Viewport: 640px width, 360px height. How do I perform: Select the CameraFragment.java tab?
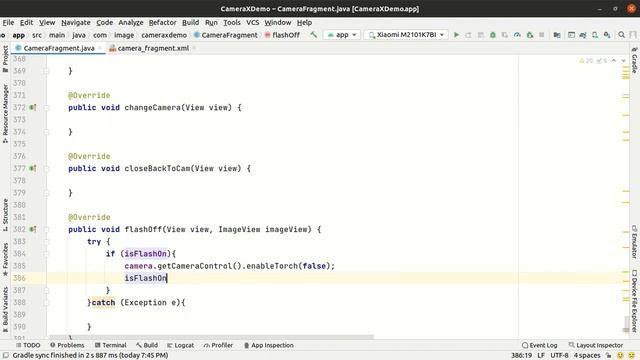59,48
